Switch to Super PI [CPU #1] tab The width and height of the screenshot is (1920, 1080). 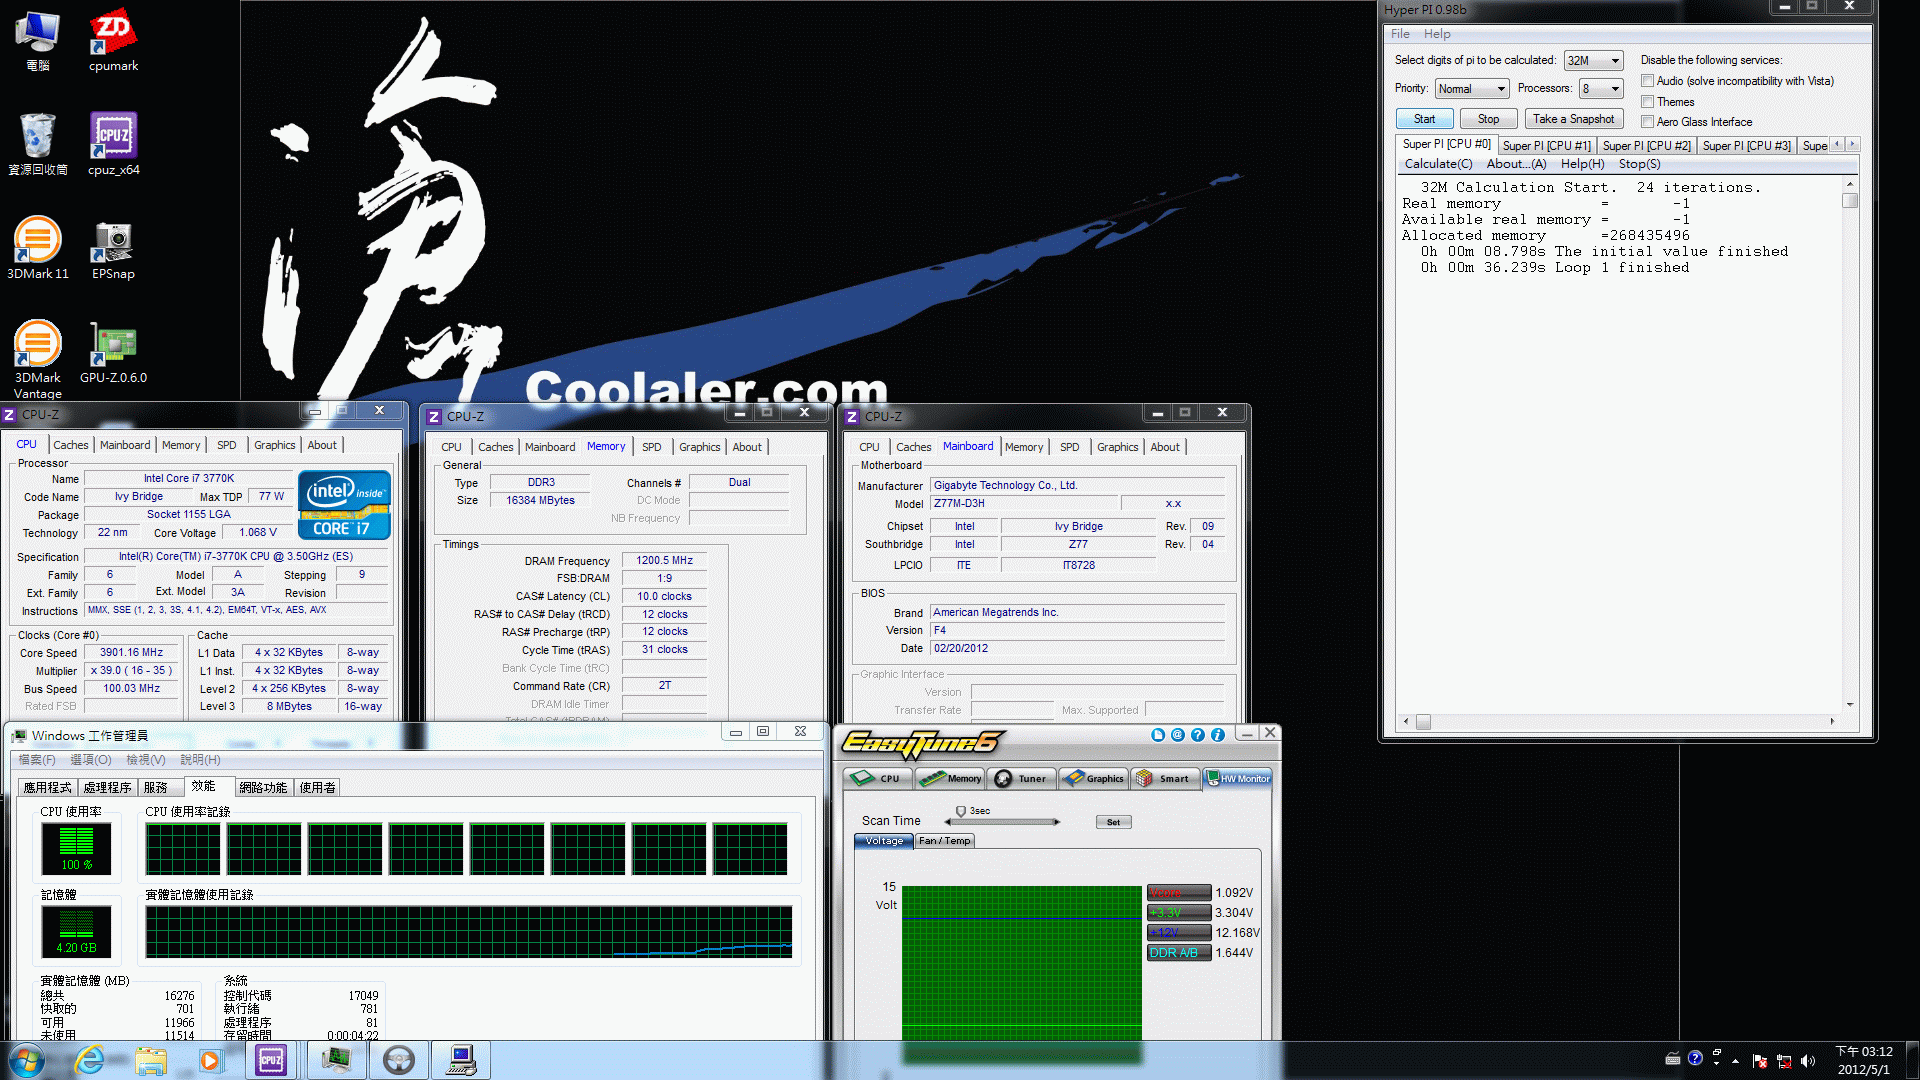(1546, 146)
